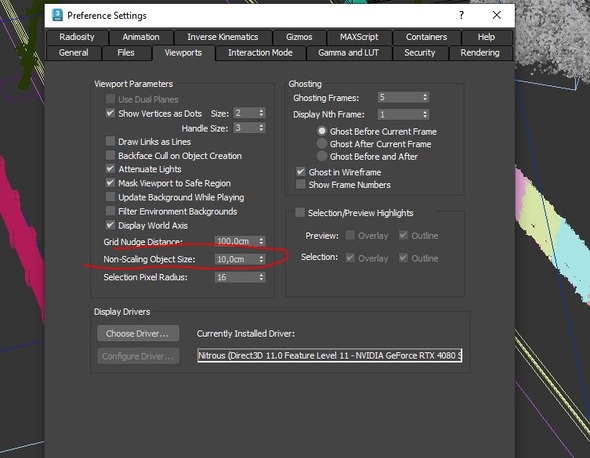Switch to the Gamma and LUT tab
Screen dimensions: 590x458
(348, 53)
